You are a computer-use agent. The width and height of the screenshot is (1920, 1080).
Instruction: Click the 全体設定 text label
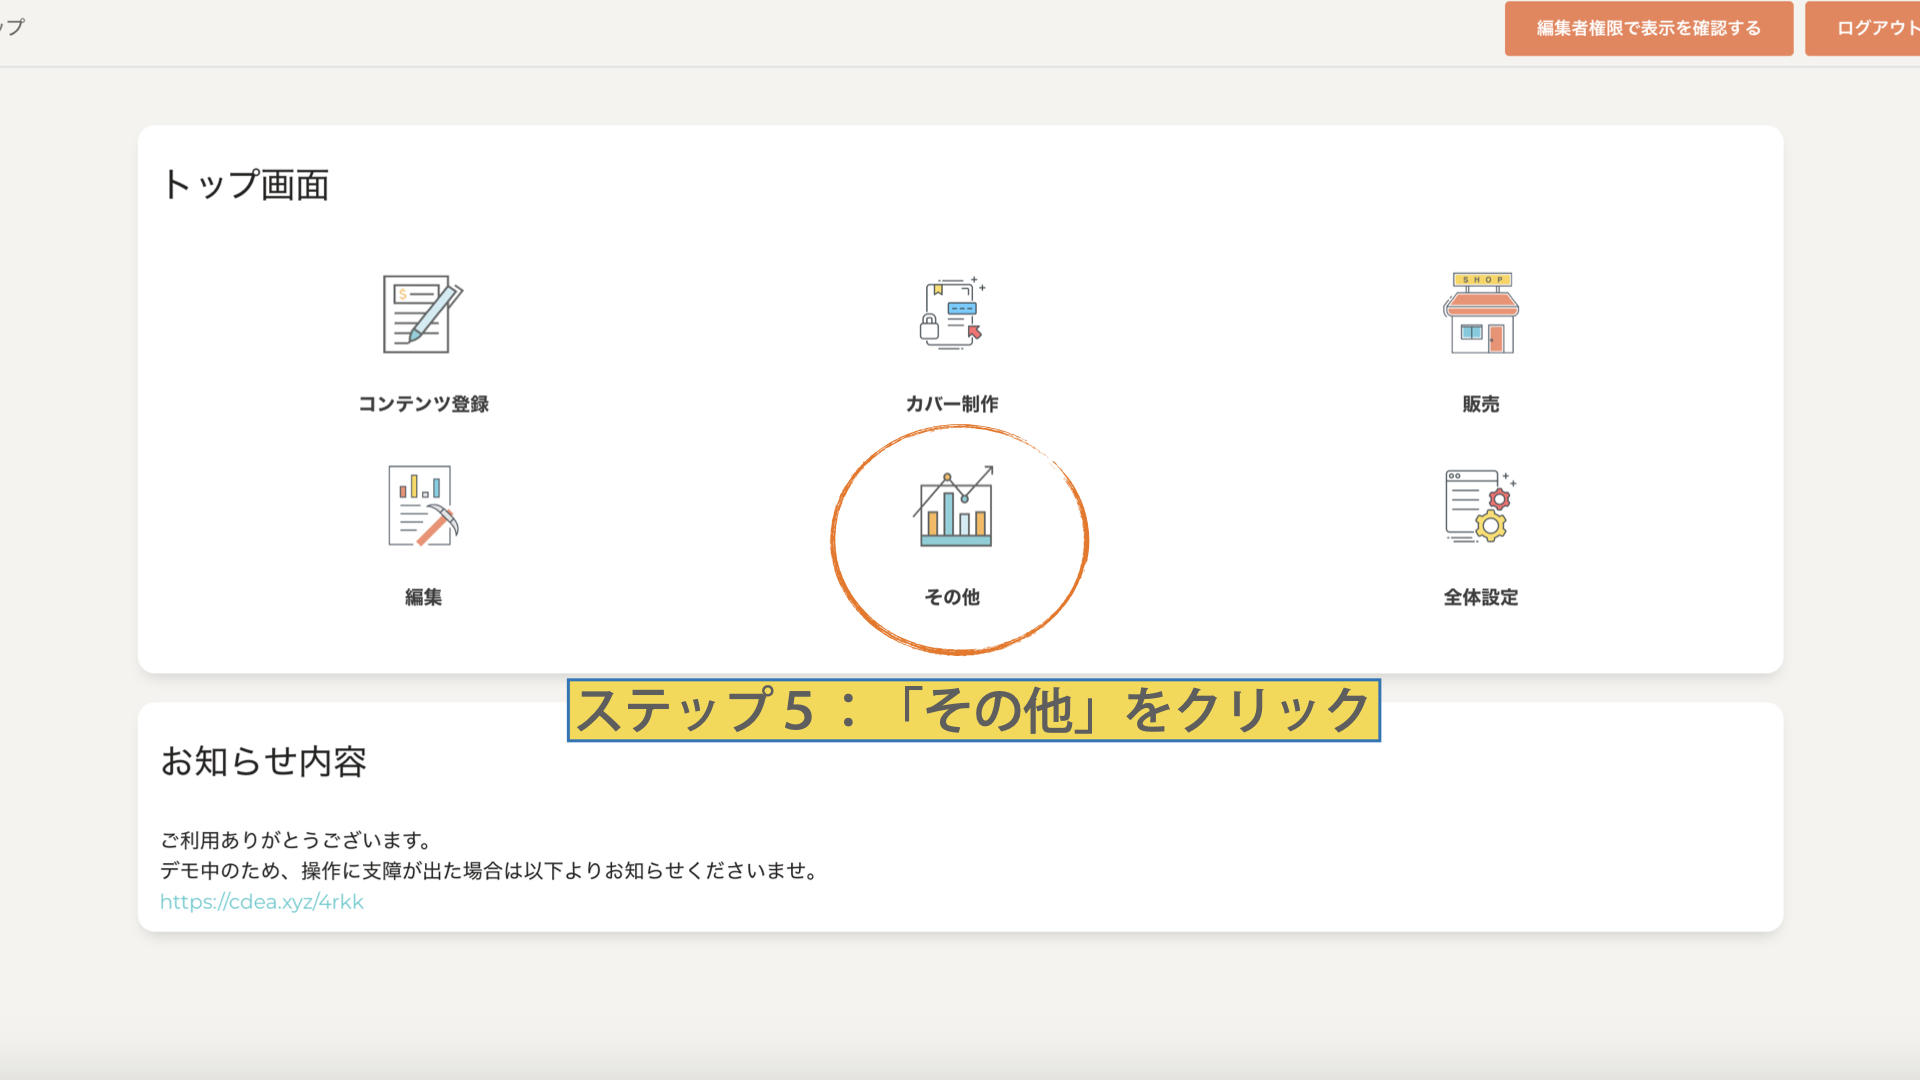pyautogui.click(x=1480, y=597)
